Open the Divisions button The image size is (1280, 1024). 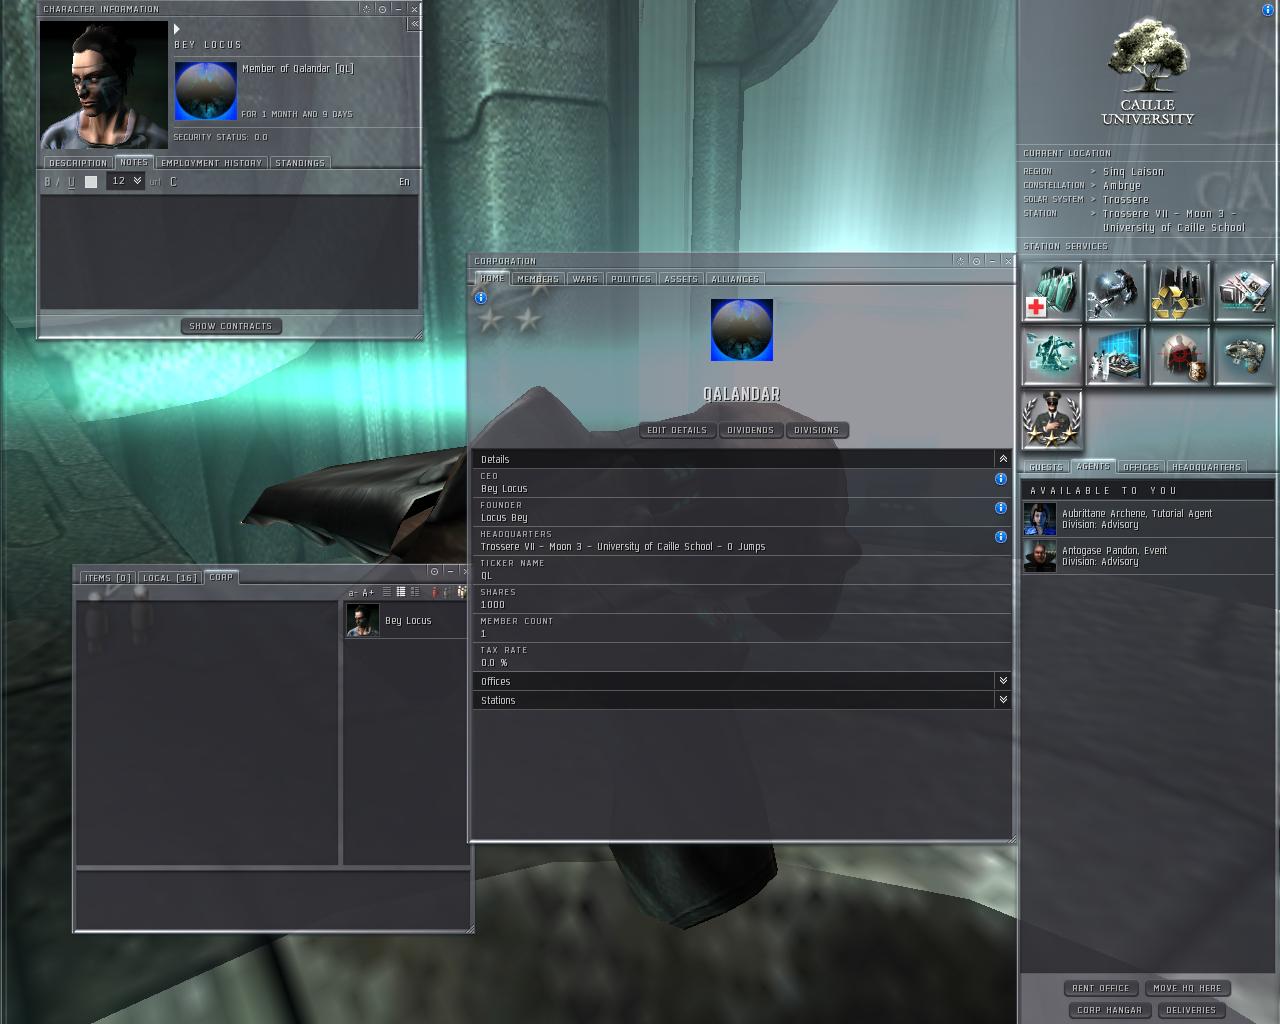pos(817,430)
